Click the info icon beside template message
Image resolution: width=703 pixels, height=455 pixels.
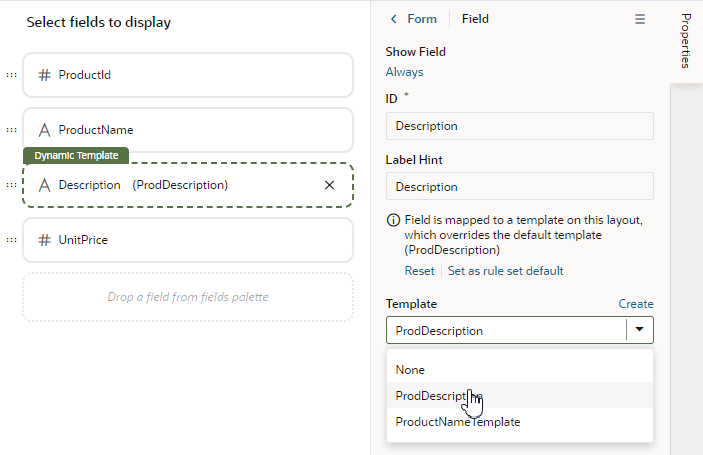point(393,220)
